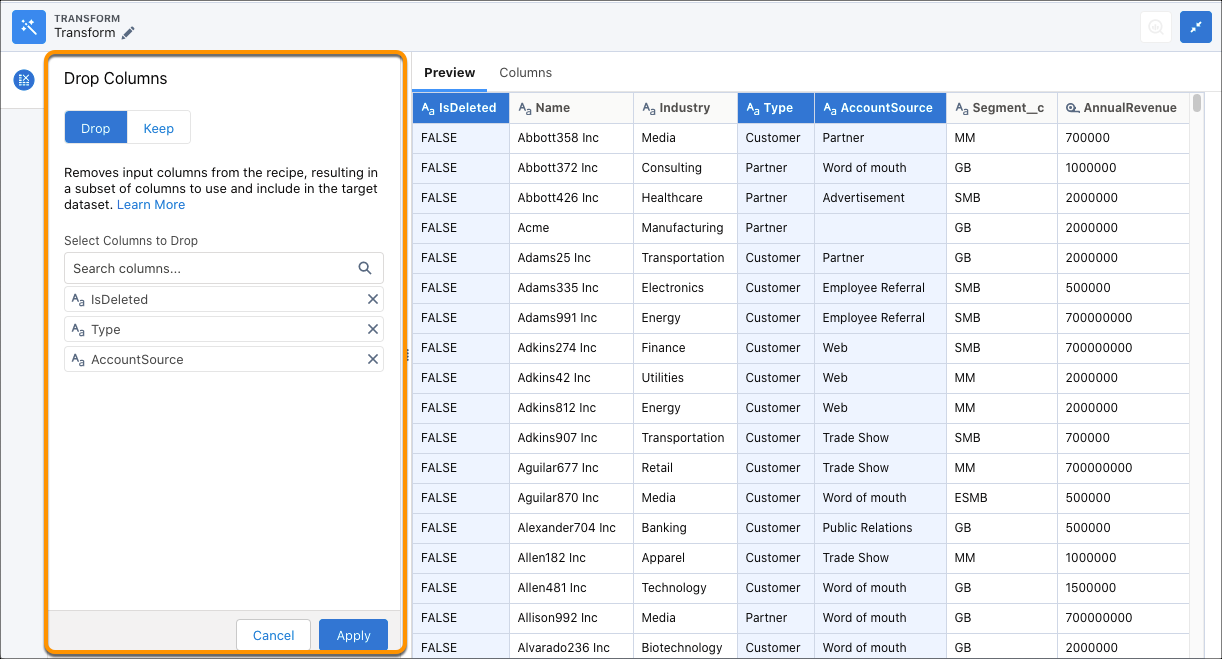Click the panel resize handle between panes
Viewport: 1222px width, 659px height.
click(x=408, y=354)
